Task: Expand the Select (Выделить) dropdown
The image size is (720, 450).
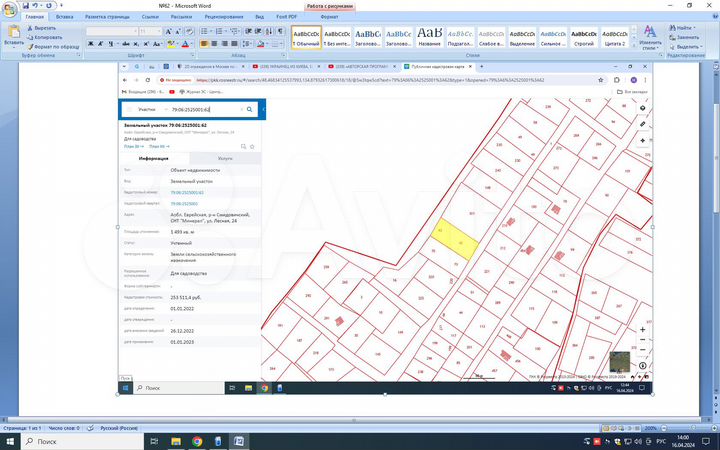Action: pos(703,46)
